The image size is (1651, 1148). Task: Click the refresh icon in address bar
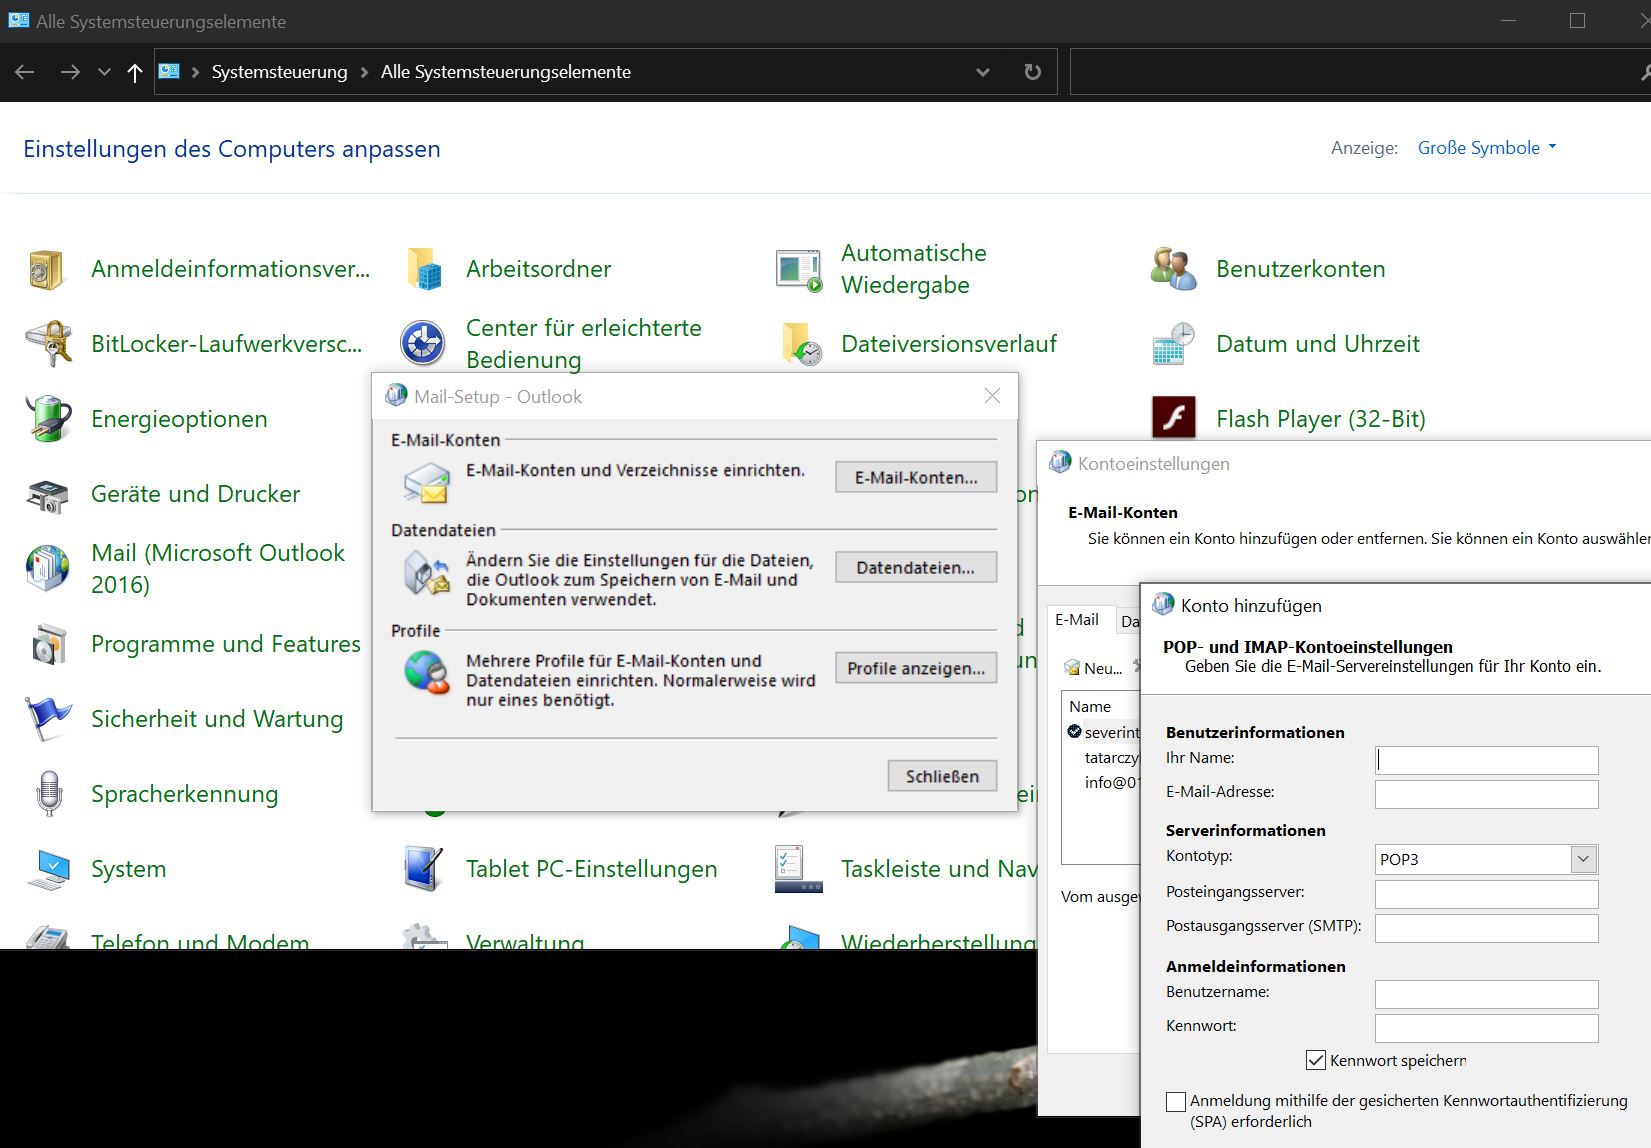[x=1033, y=72]
